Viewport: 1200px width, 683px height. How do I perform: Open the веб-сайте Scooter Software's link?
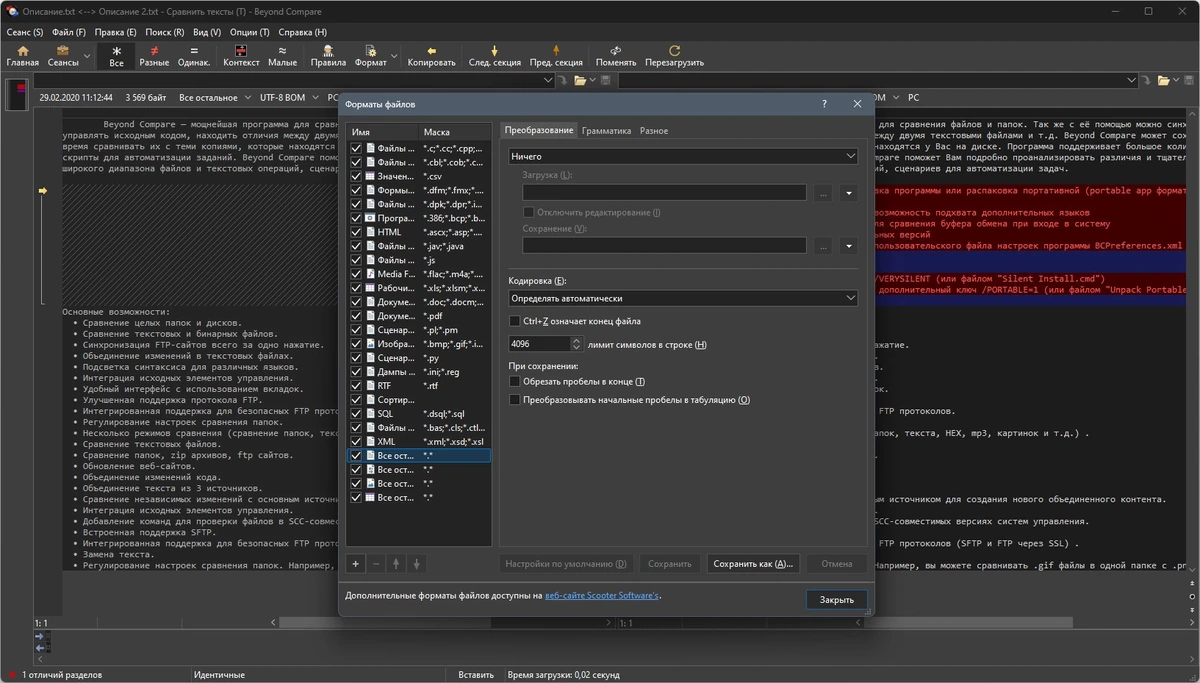[x=602, y=596]
